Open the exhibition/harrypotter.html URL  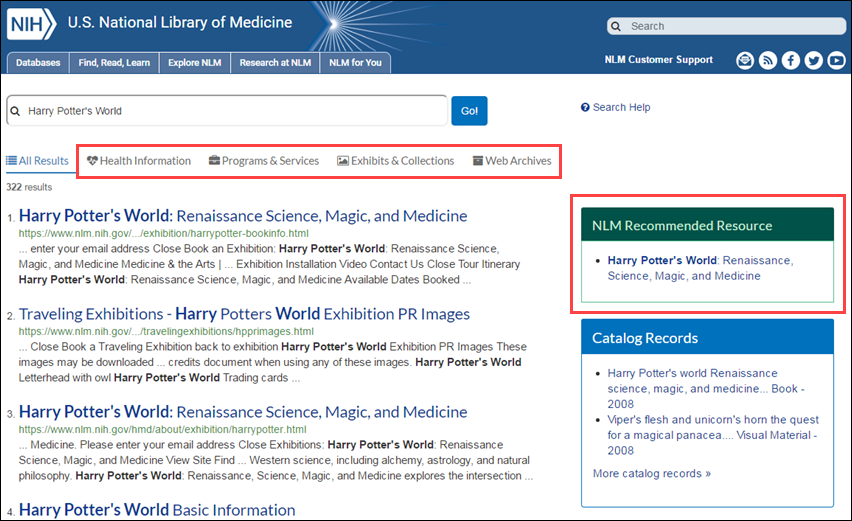click(x=162, y=430)
